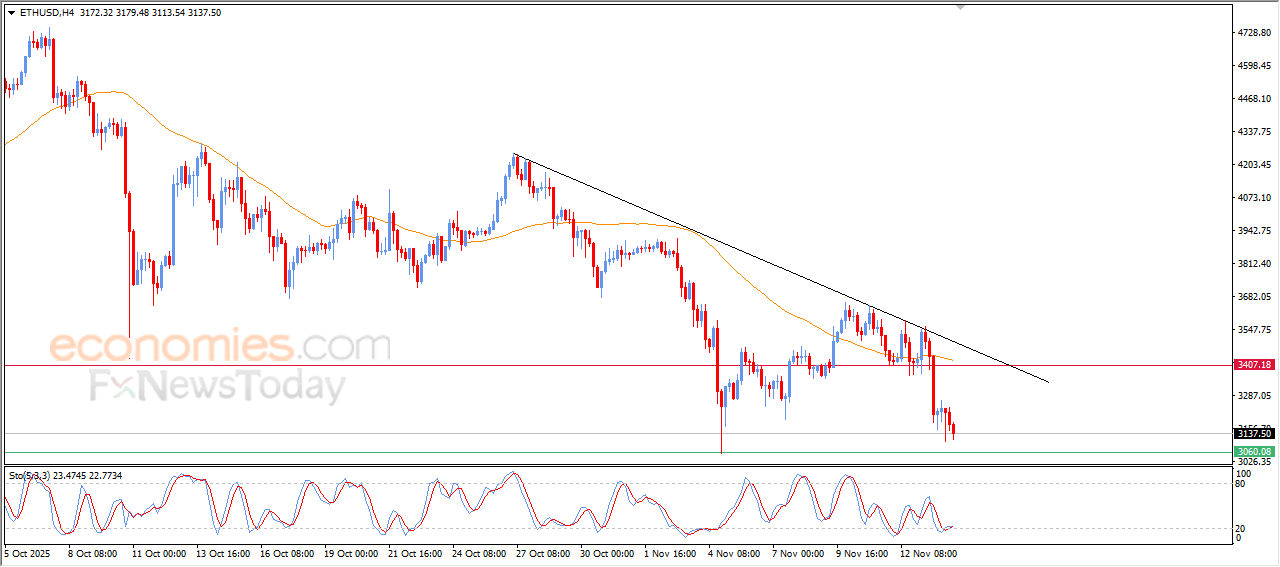Screen dimensions: 1280x567
Task: Click the 4337.75 price axis label
Action: [x=1254, y=132]
